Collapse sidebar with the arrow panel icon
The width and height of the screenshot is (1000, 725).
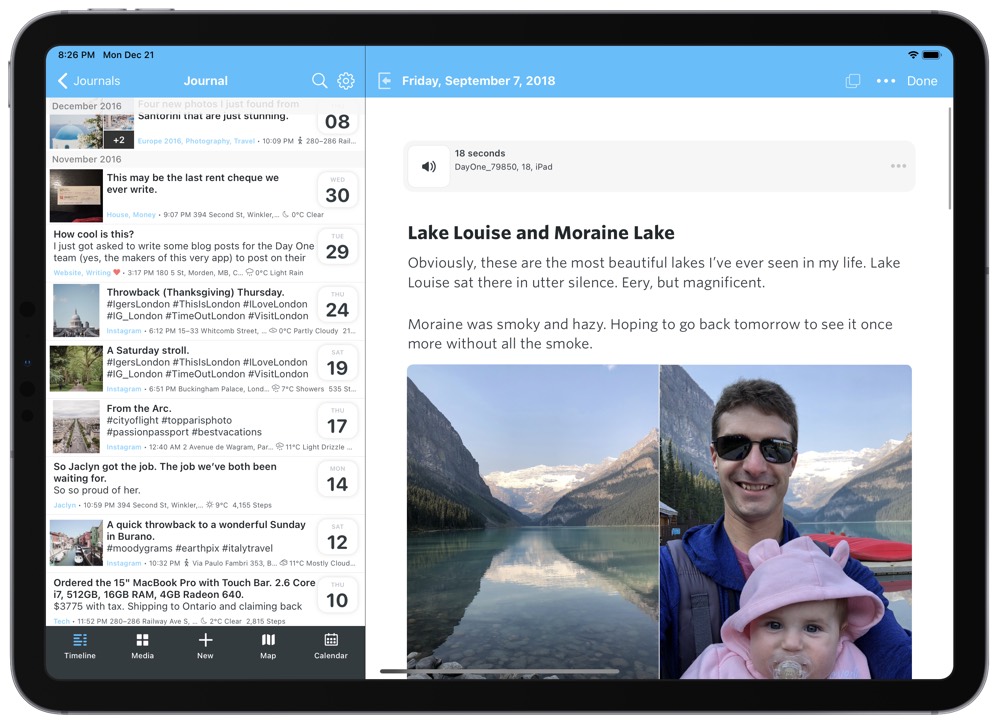click(385, 81)
